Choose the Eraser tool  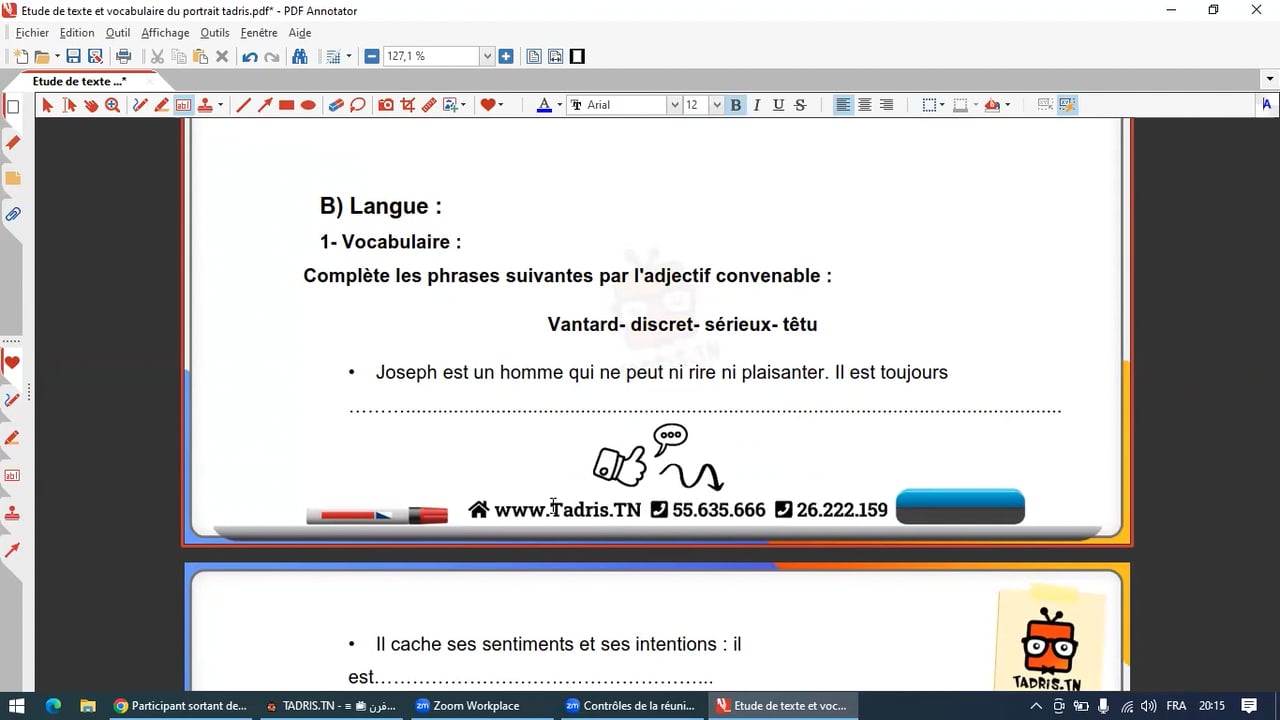(336, 105)
